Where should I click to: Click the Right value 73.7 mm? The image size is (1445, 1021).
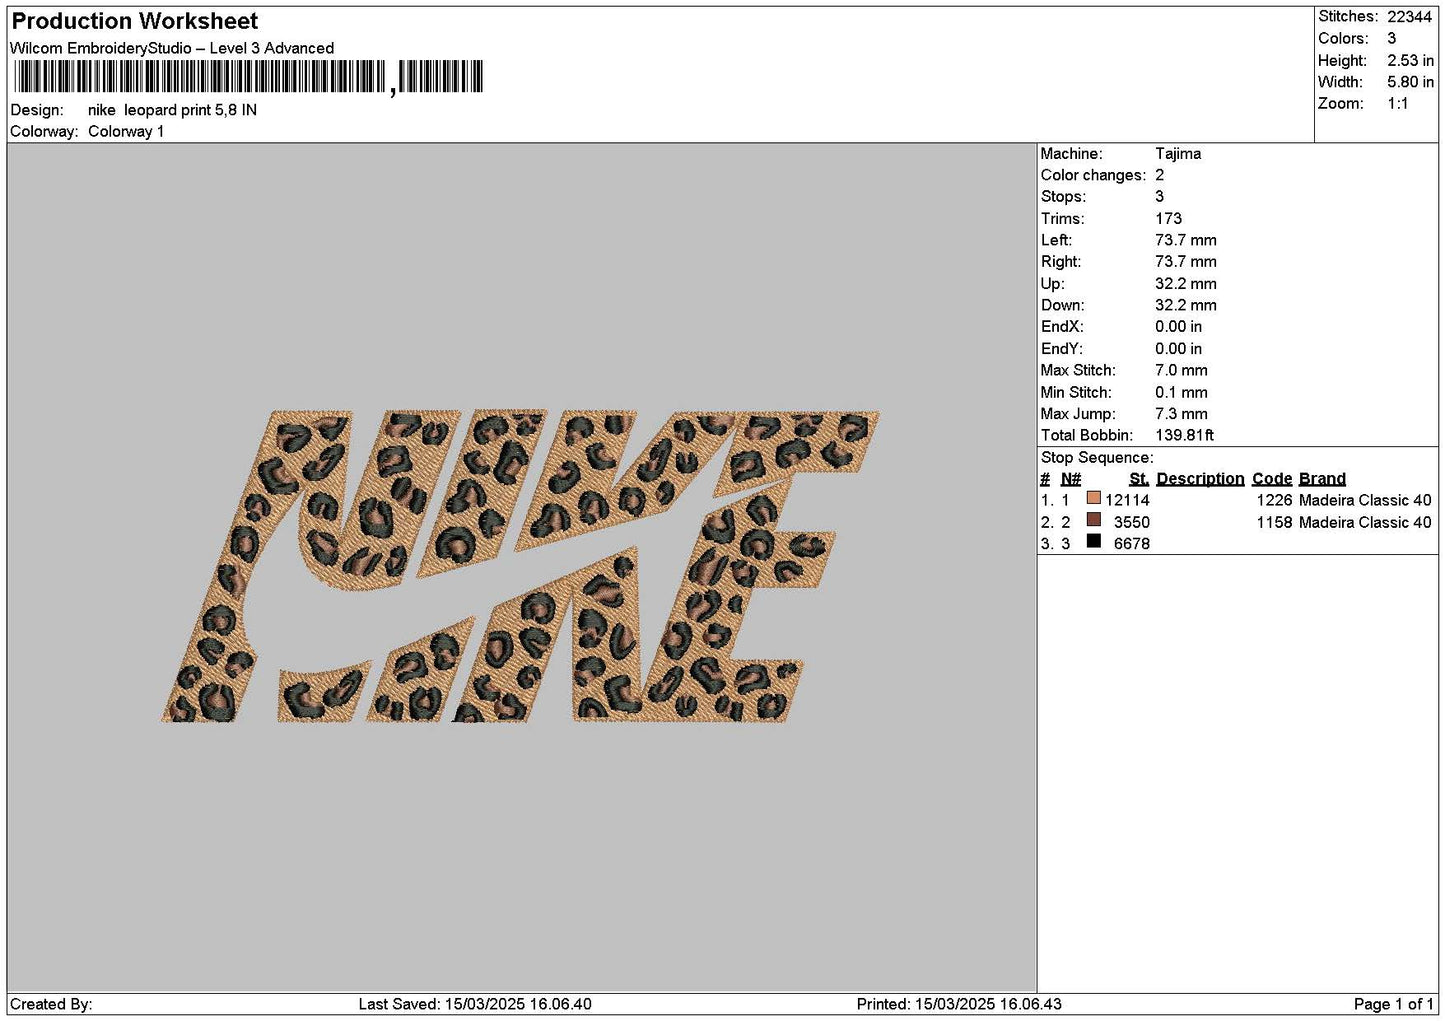point(1186,262)
